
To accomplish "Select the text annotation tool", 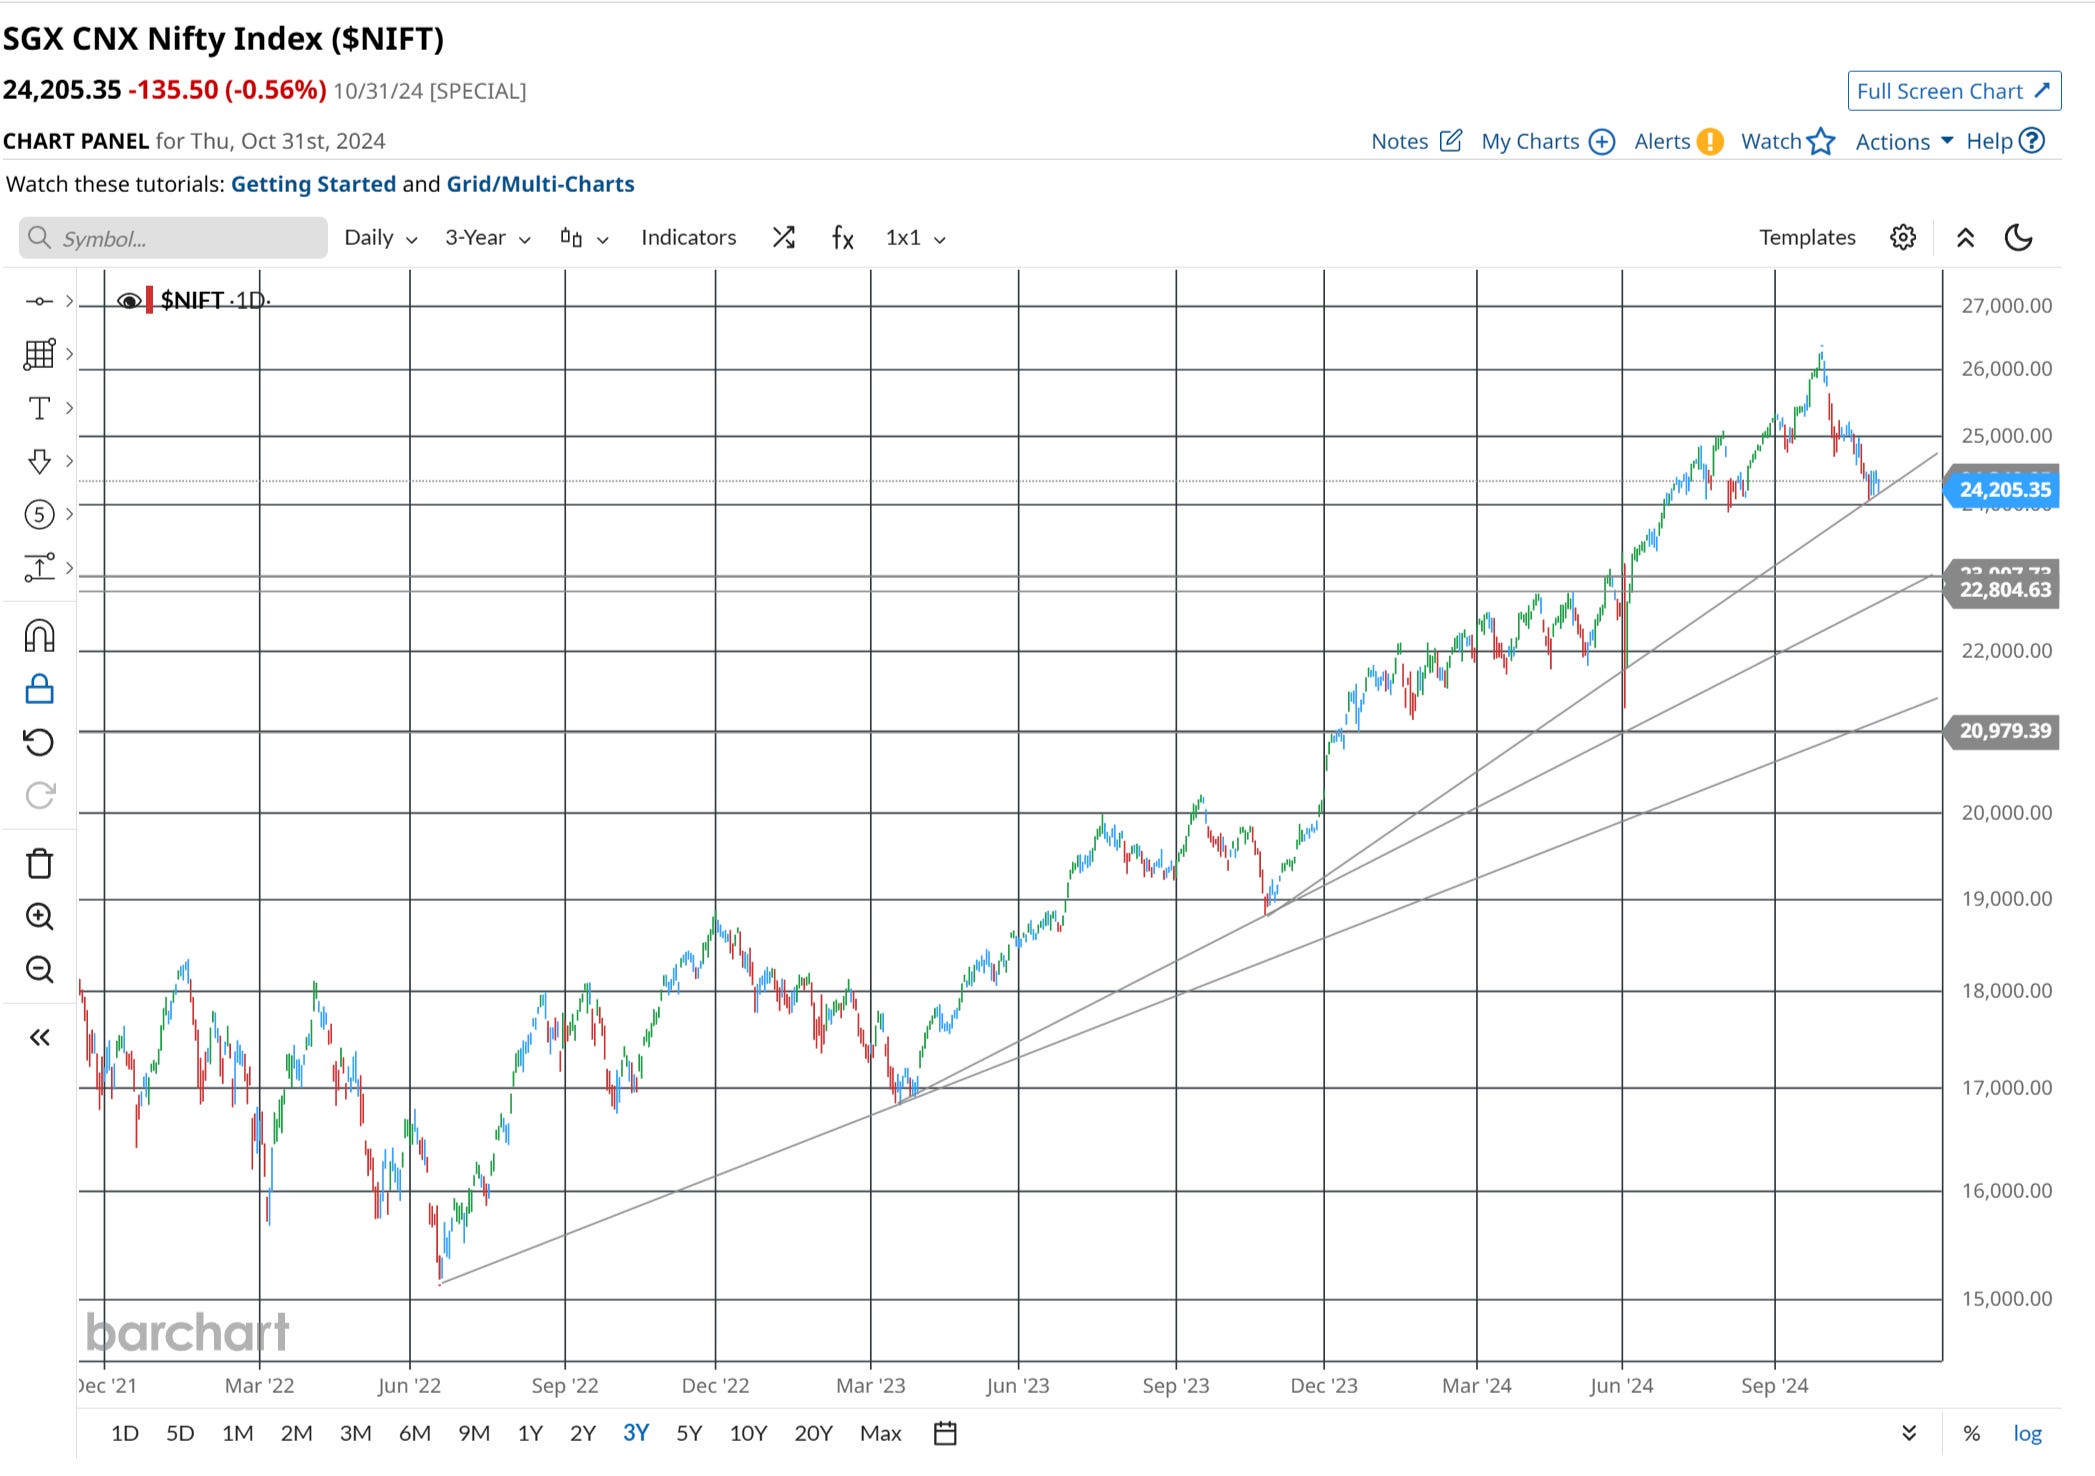I will 39,408.
